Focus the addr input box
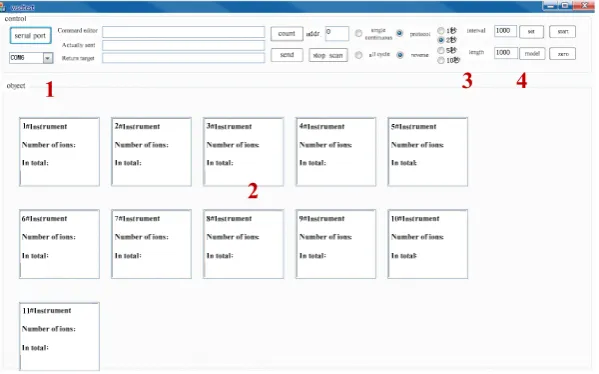Viewport: 599px width, 374px height. pyautogui.click(x=337, y=33)
